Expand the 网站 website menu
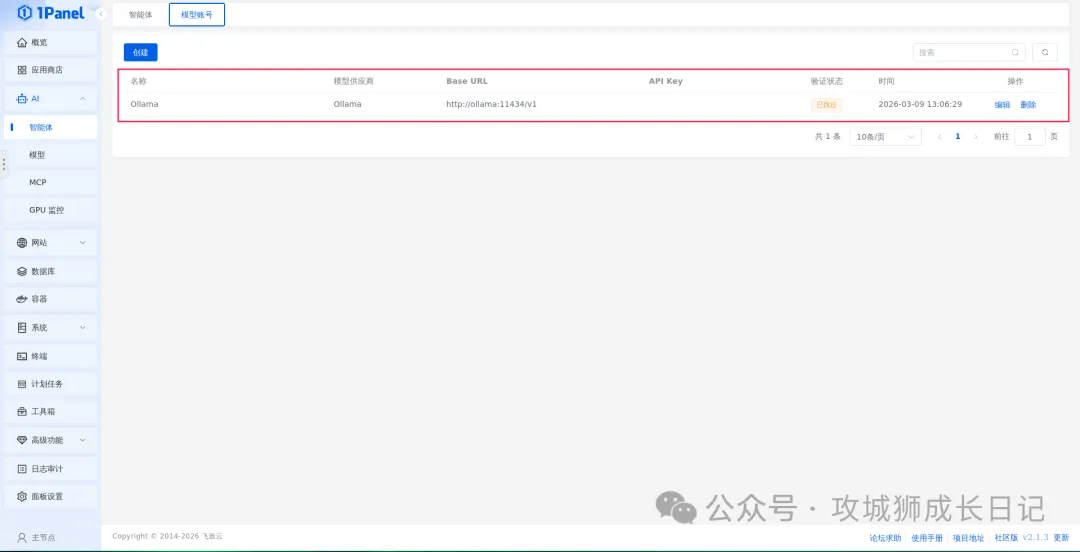The height and width of the screenshot is (552, 1080). [x=82, y=243]
